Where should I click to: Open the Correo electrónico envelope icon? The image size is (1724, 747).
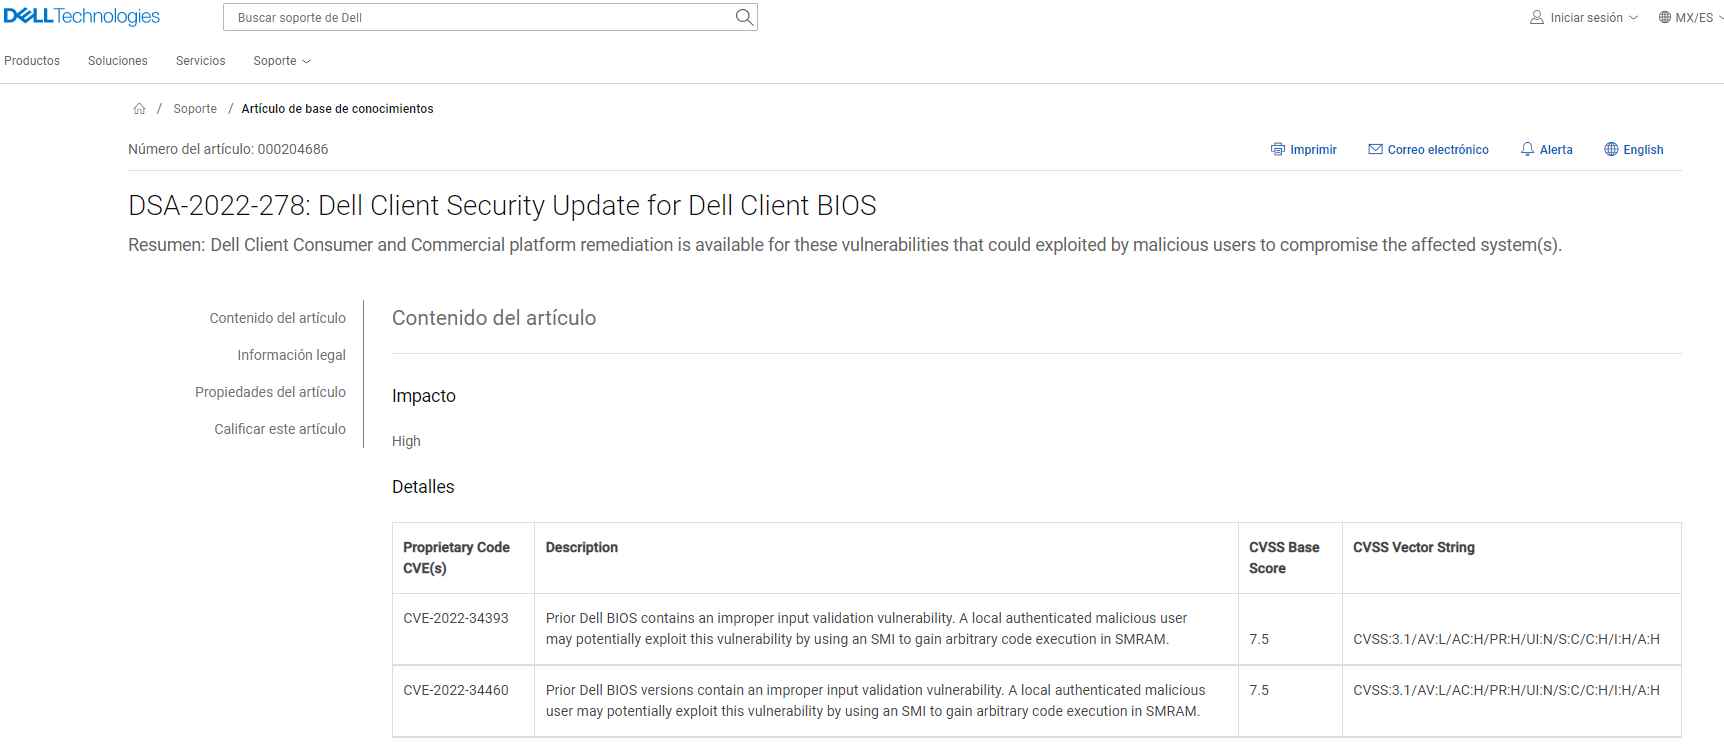1376,148
